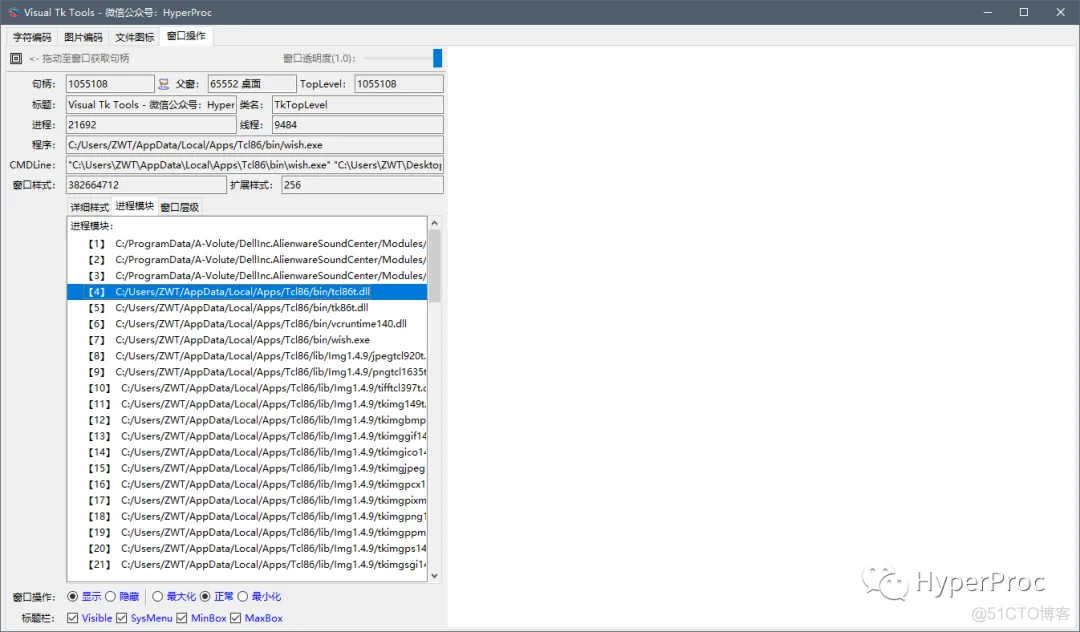
Task: Open the 字符编码 tab
Action: point(32,37)
